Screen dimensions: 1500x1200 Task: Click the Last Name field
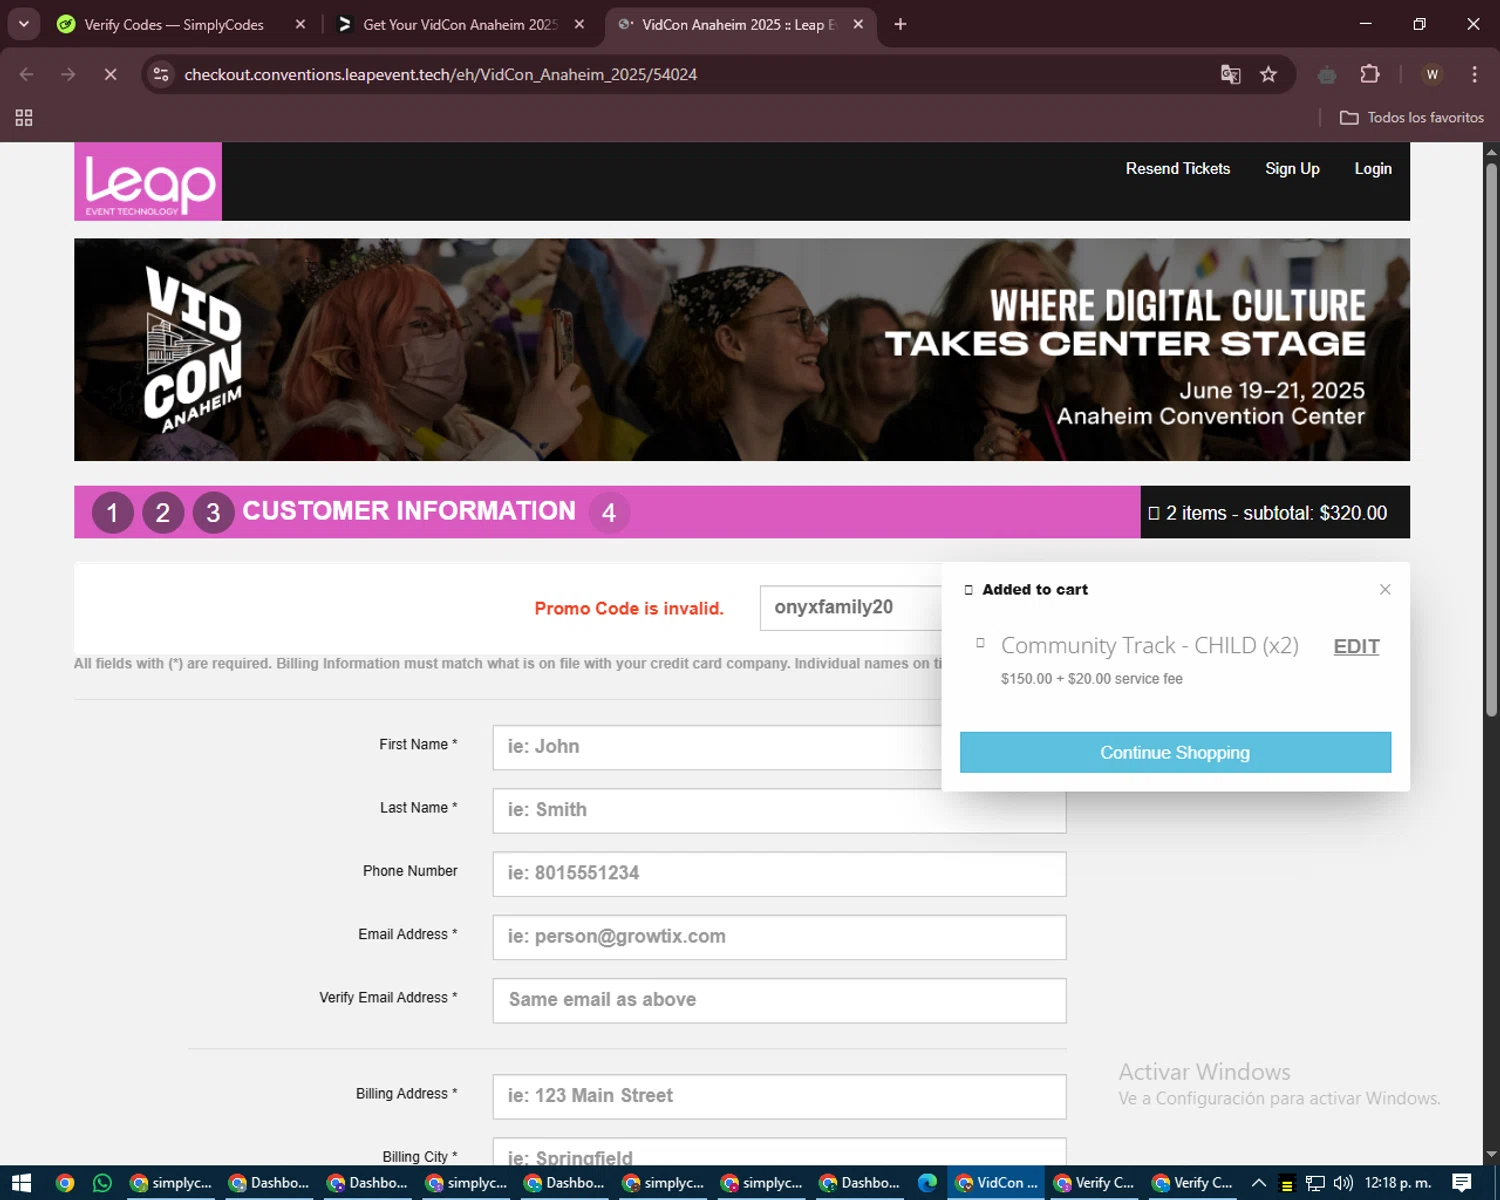(x=779, y=810)
